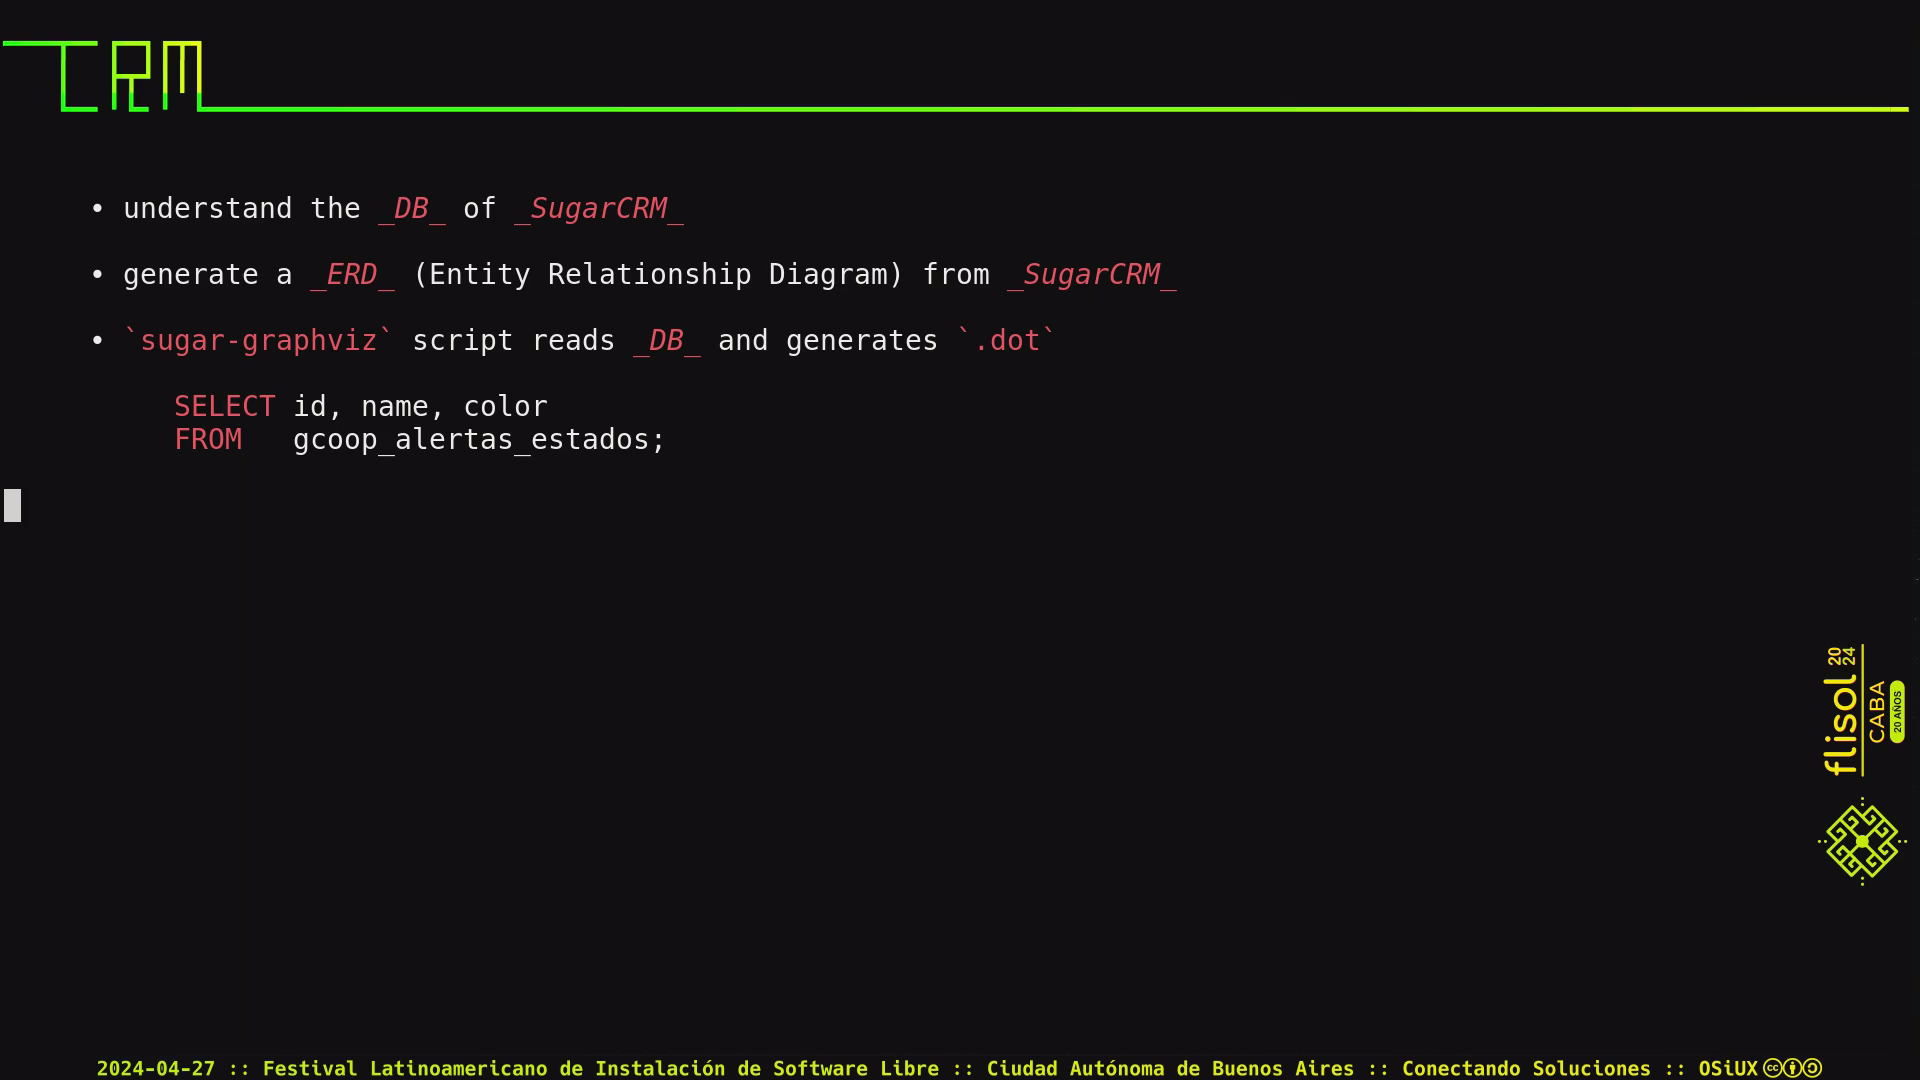Click "id, name, color" column list
Image resolution: width=1920 pixels, height=1080 pixels.
[x=420, y=406]
